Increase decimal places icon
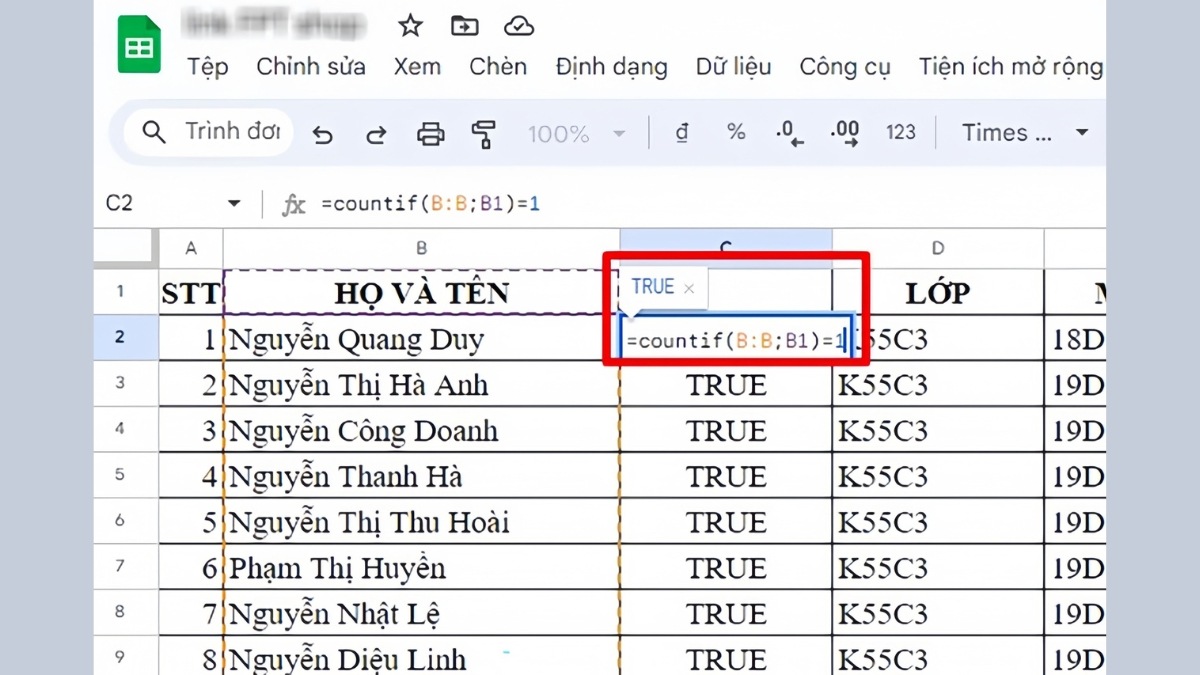Image resolution: width=1200 pixels, height=675 pixels. click(845, 133)
